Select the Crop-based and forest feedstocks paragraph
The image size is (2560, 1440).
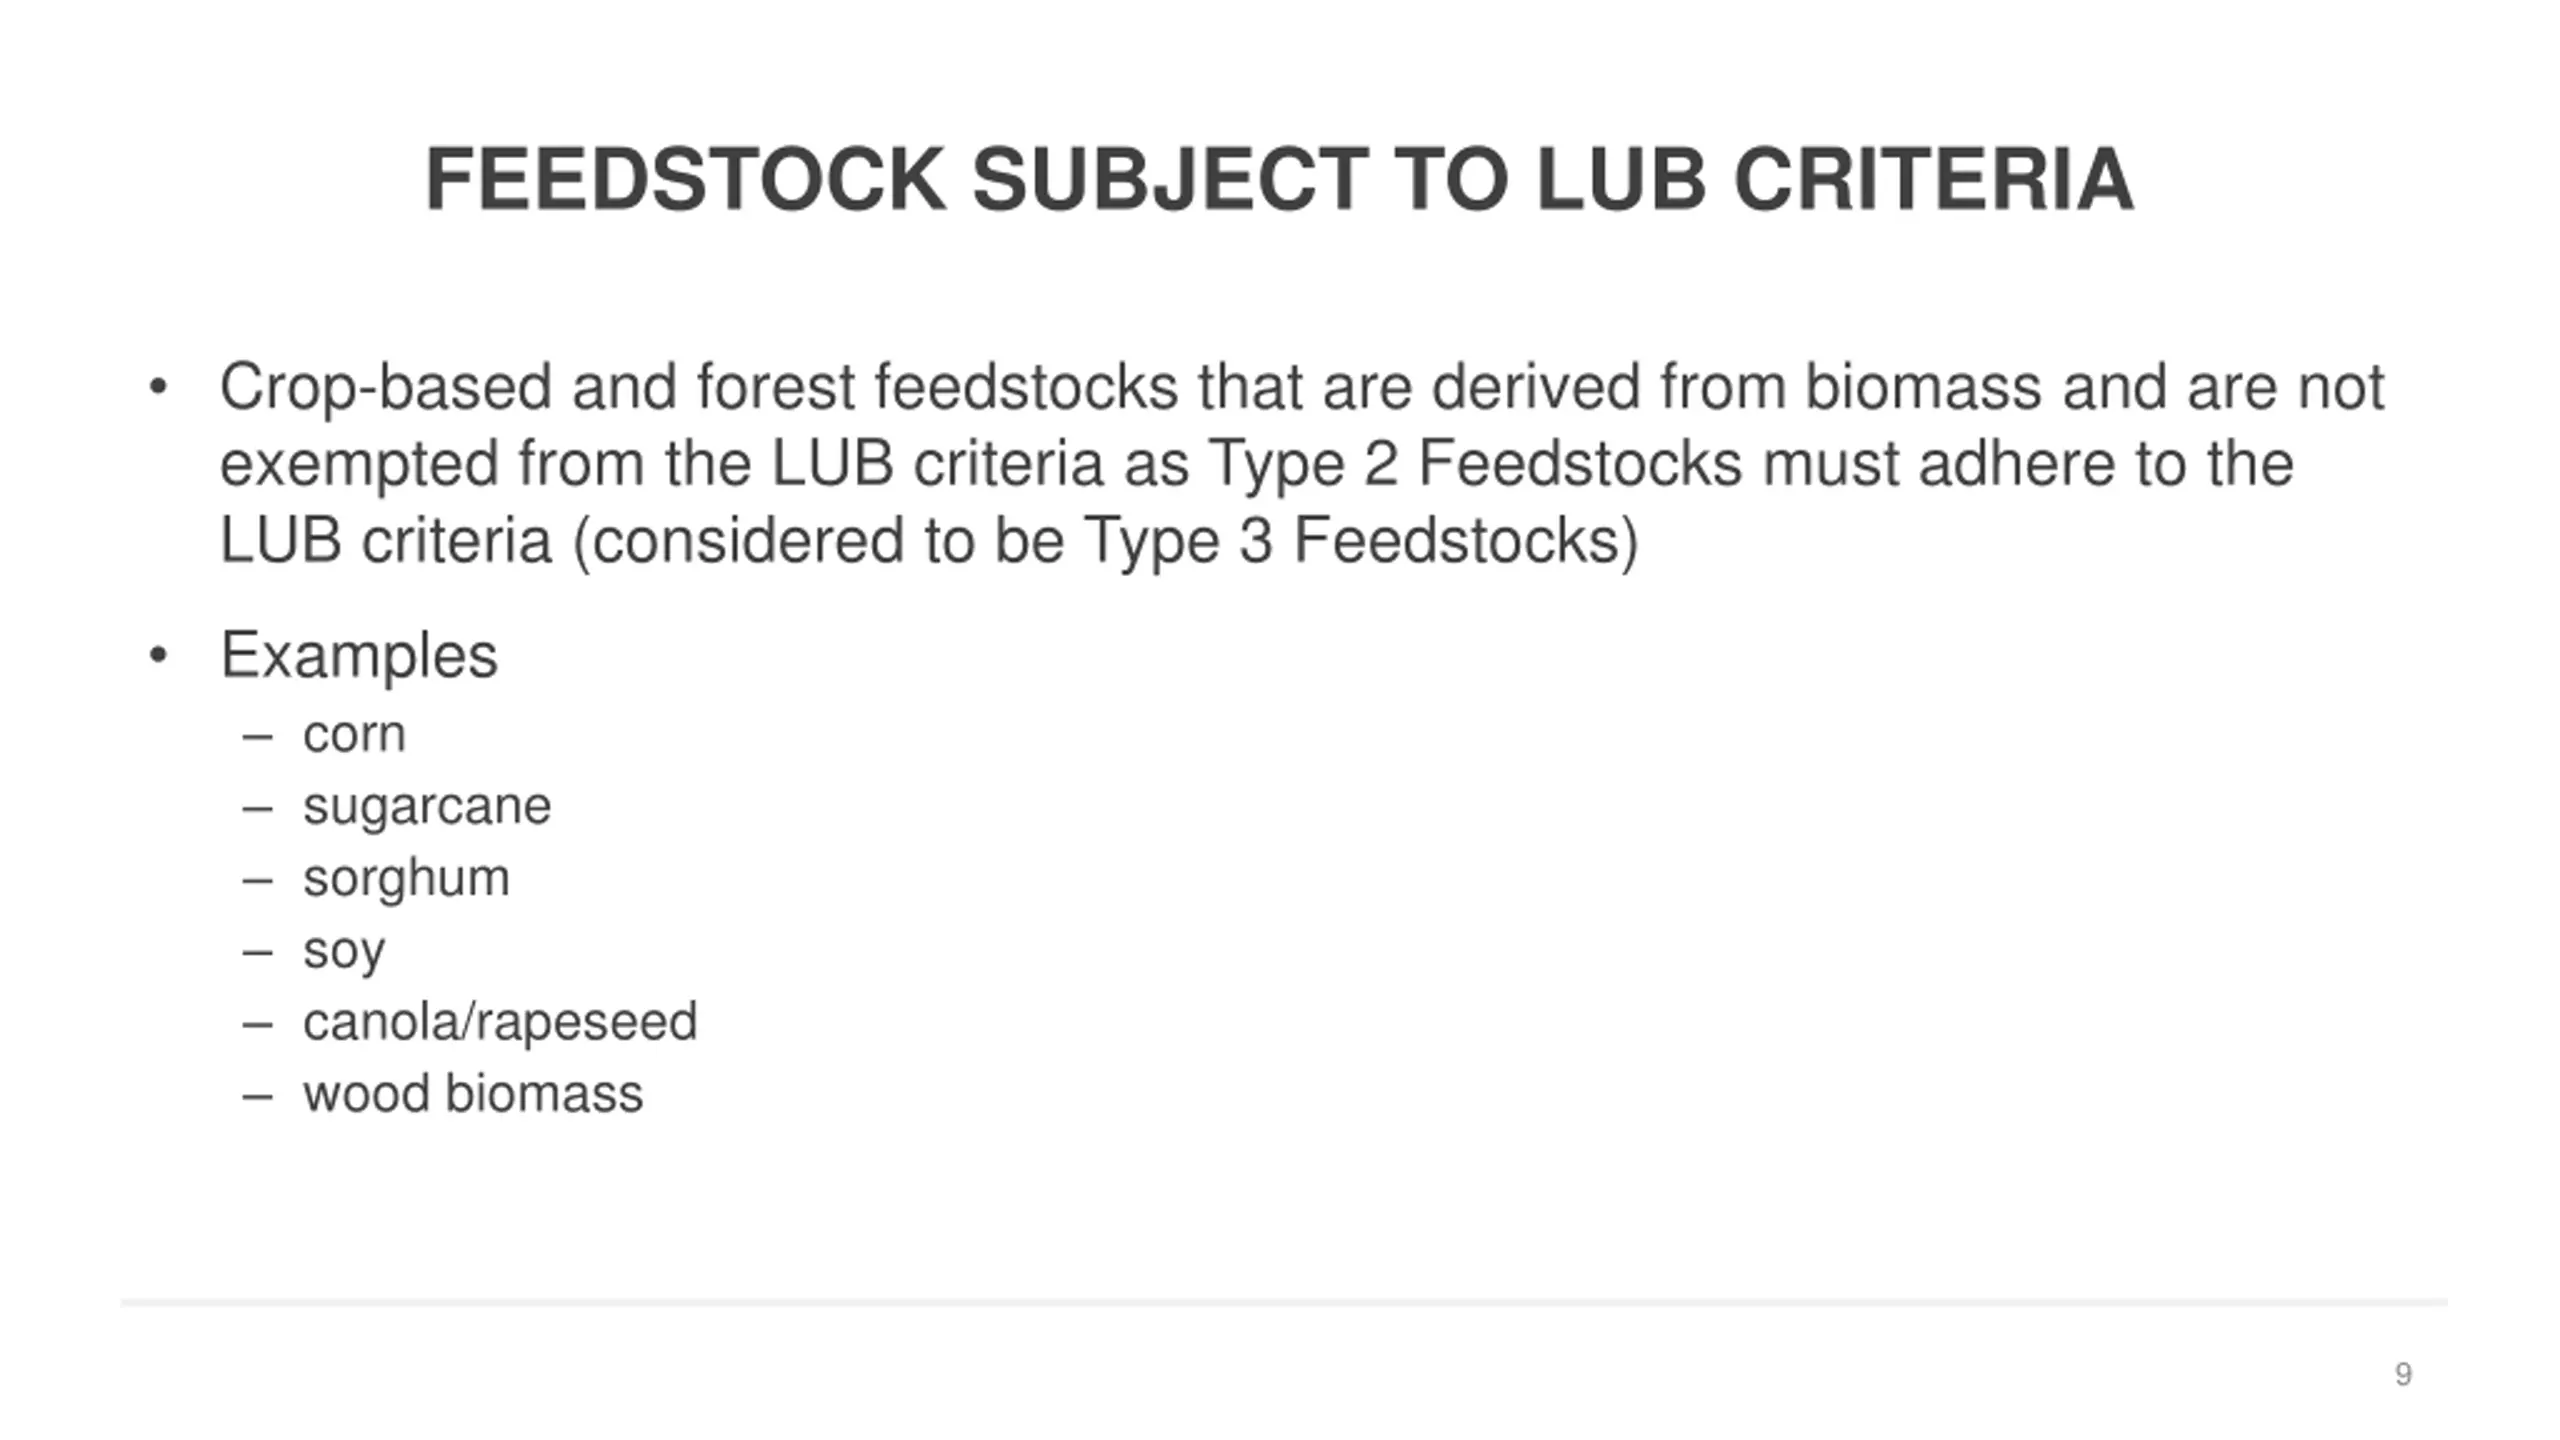coord(1302,464)
